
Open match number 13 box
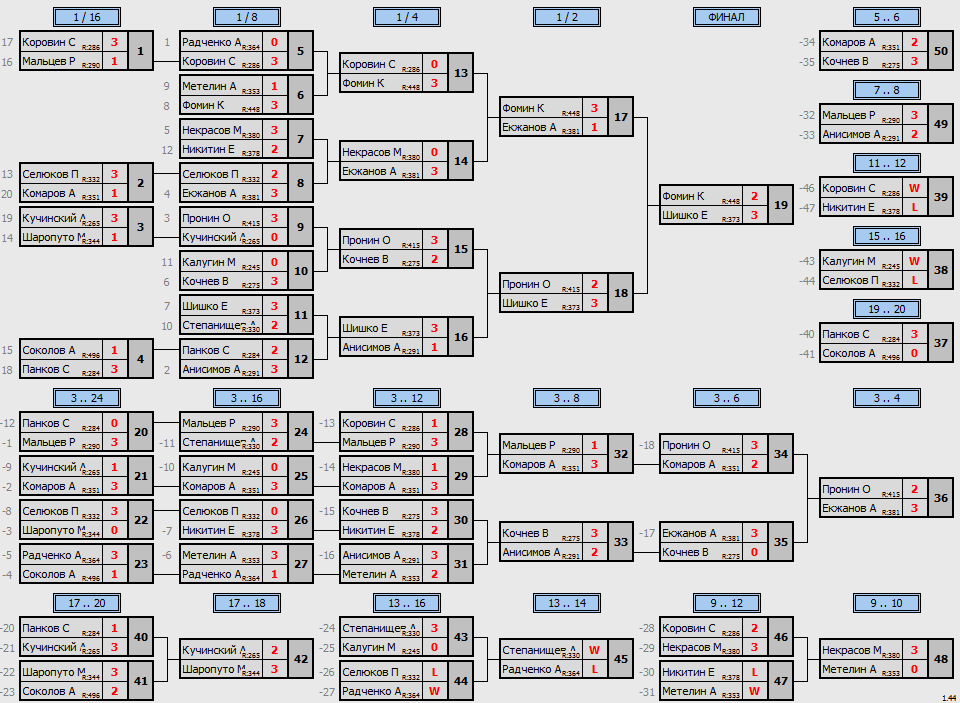[460, 73]
